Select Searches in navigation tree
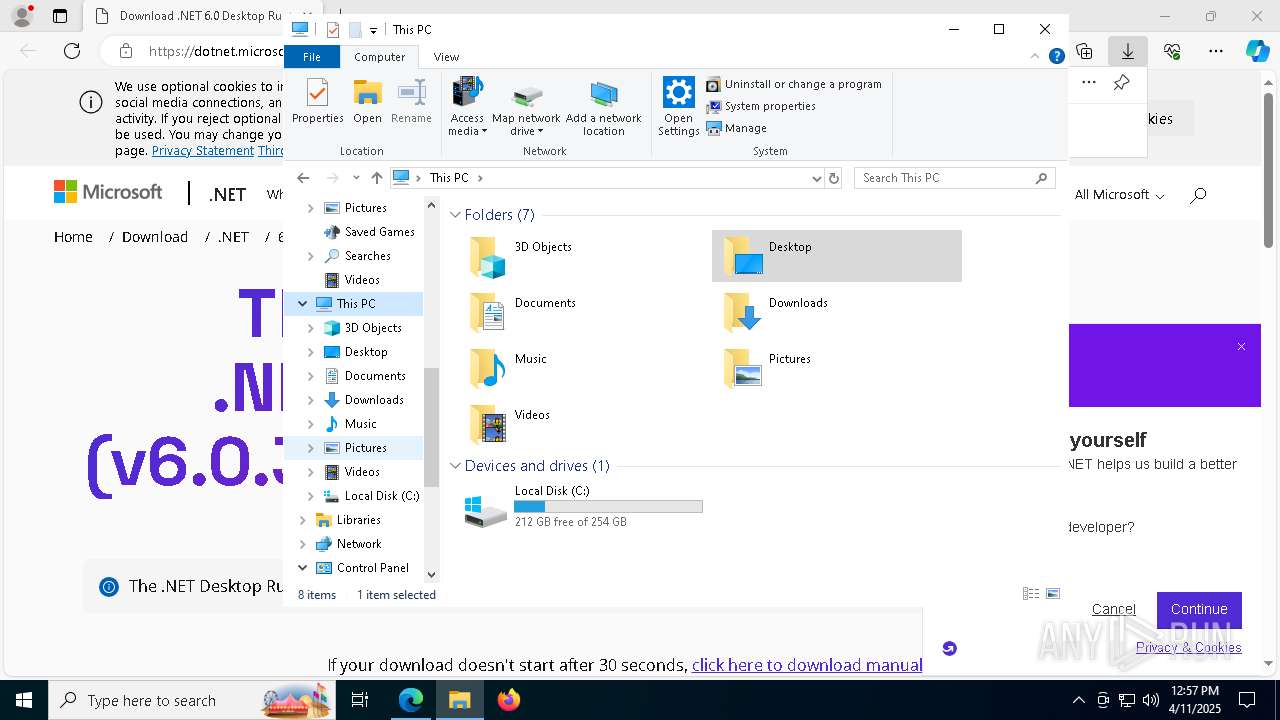The width and height of the screenshot is (1280, 720). [357, 256]
